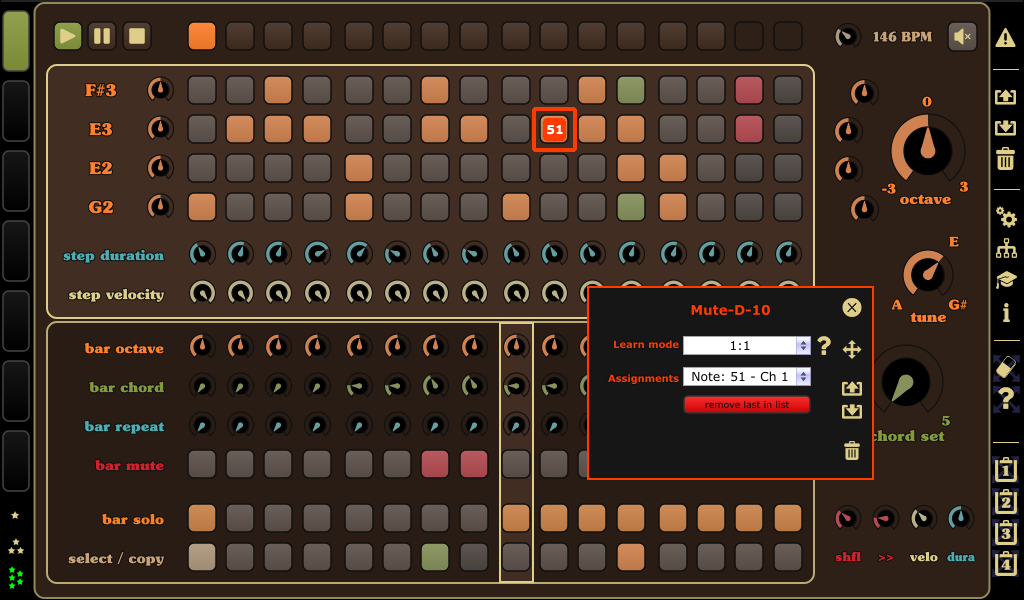Toggle the first step in G2 row
Screen dimensions: 1024x600
pos(202,207)
